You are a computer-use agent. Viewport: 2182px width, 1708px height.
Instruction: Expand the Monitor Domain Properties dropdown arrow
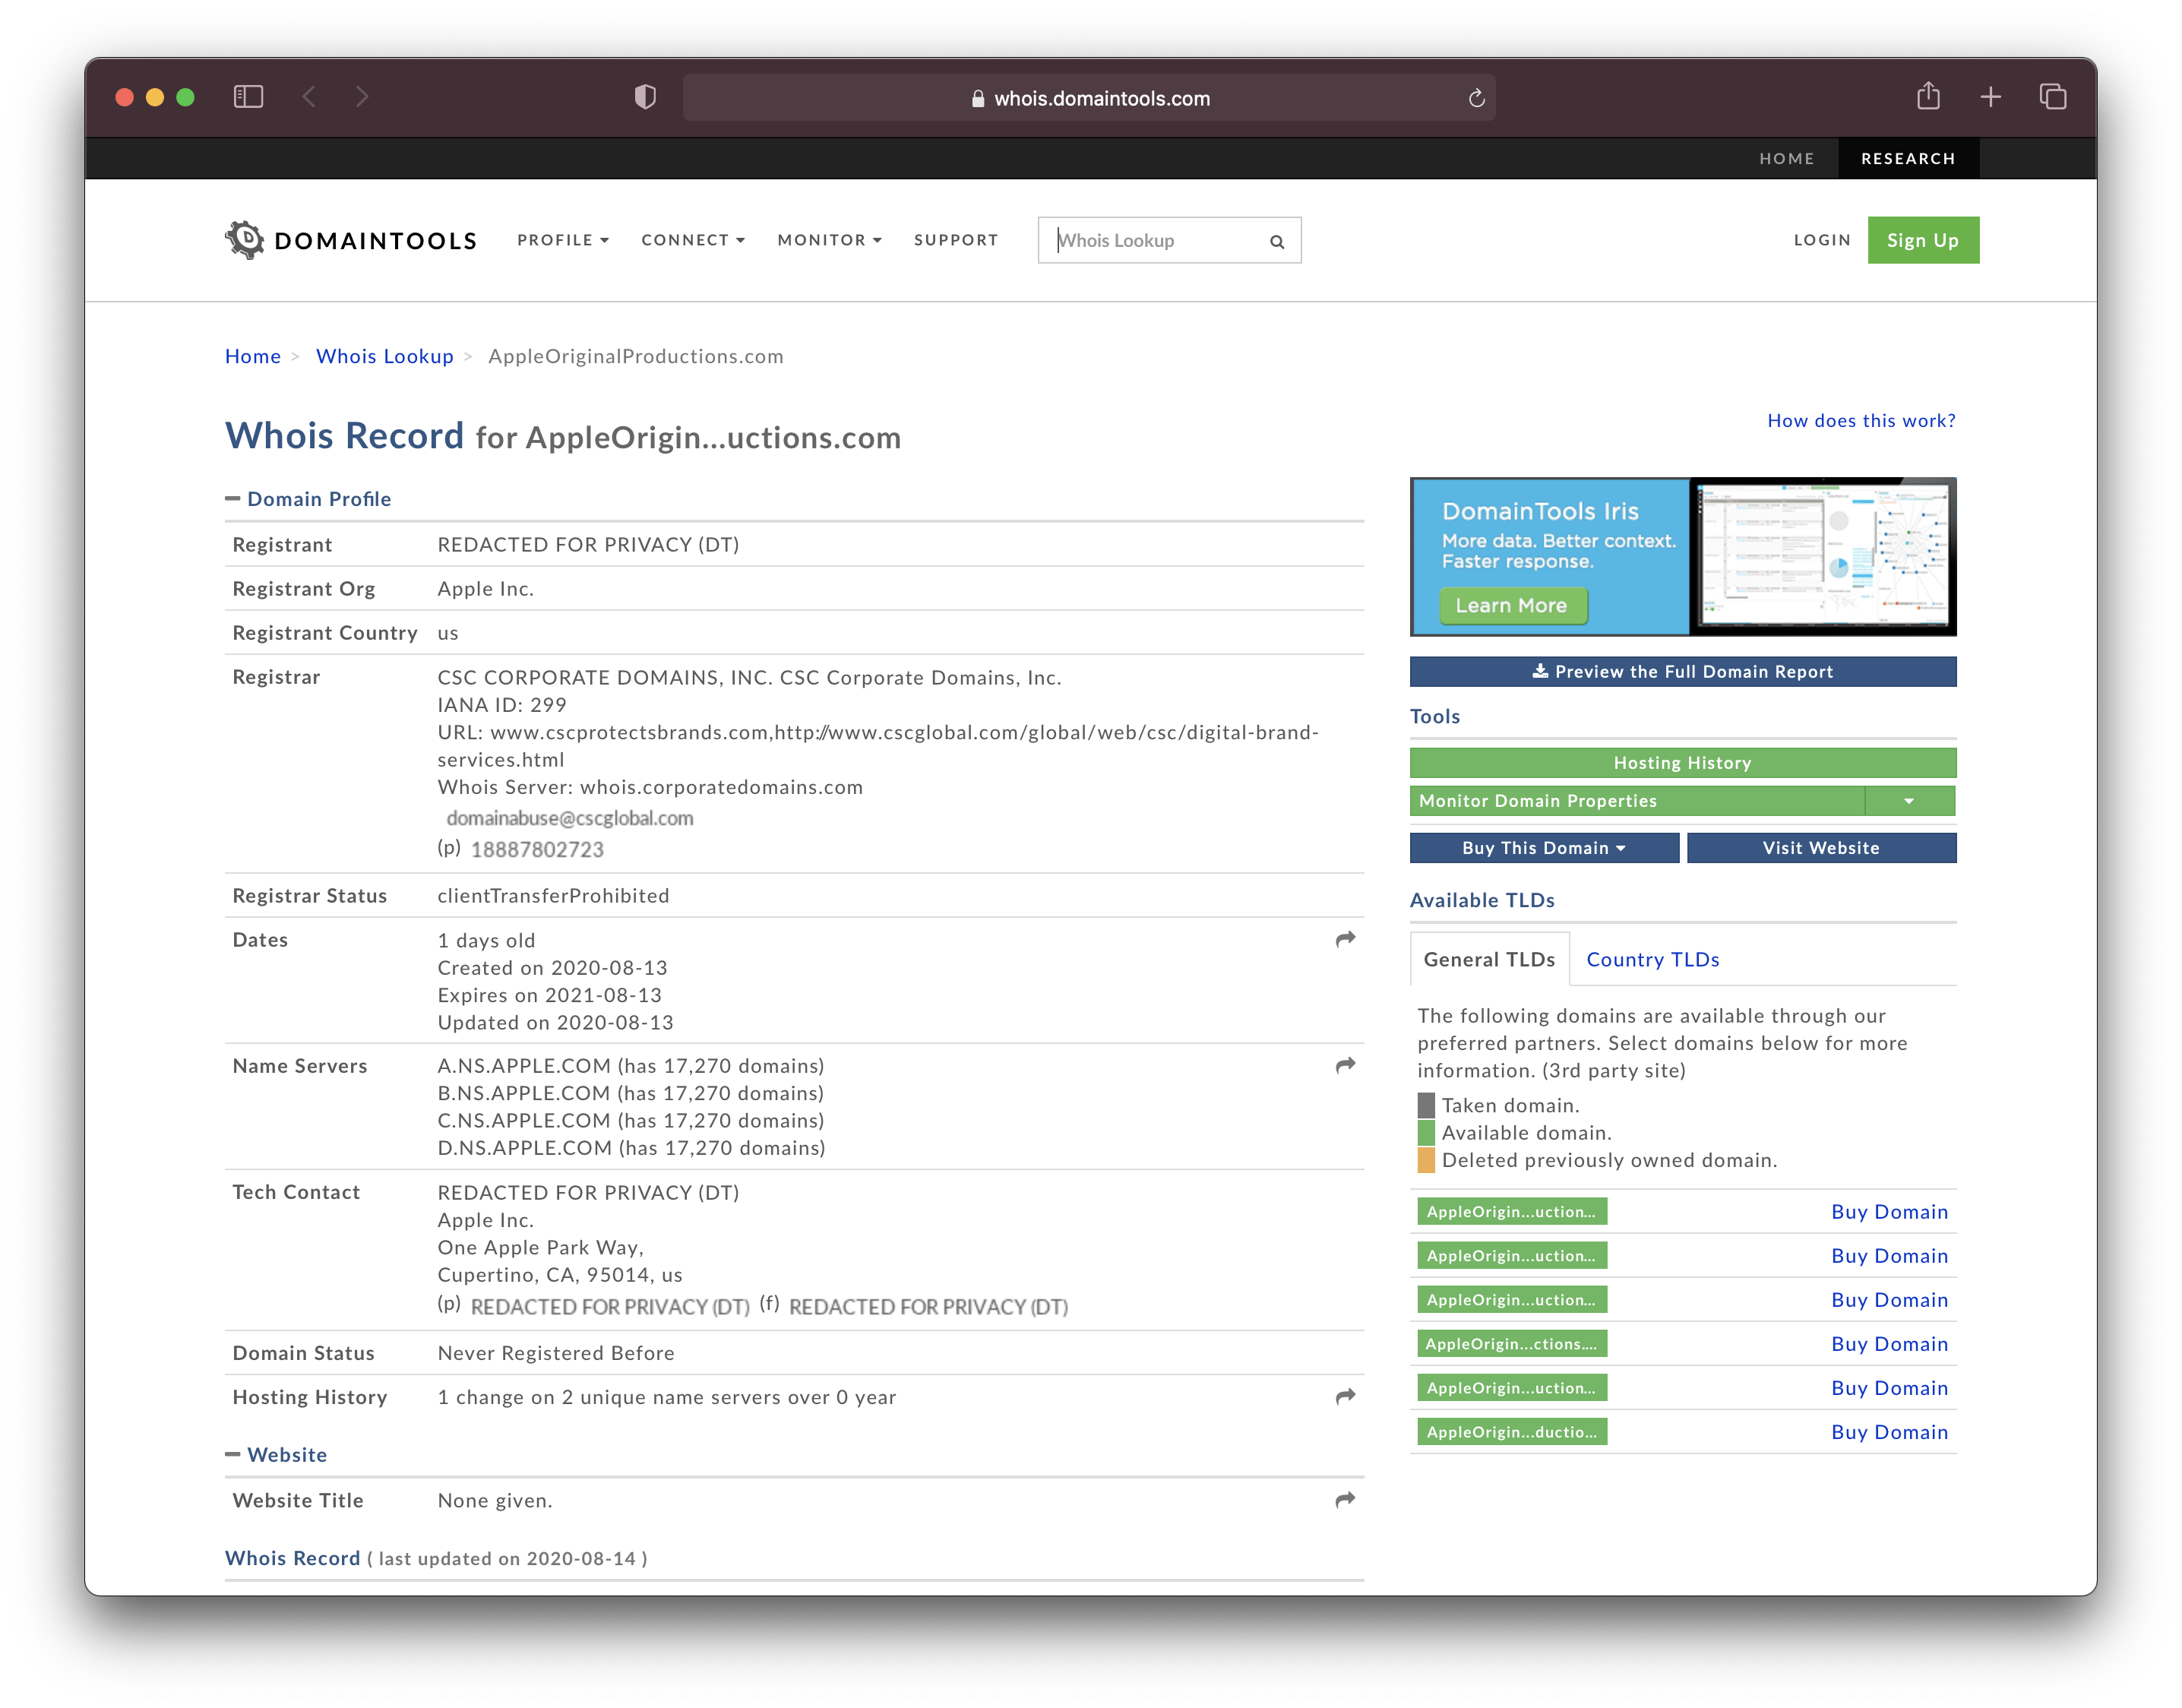coord(1909,801)
